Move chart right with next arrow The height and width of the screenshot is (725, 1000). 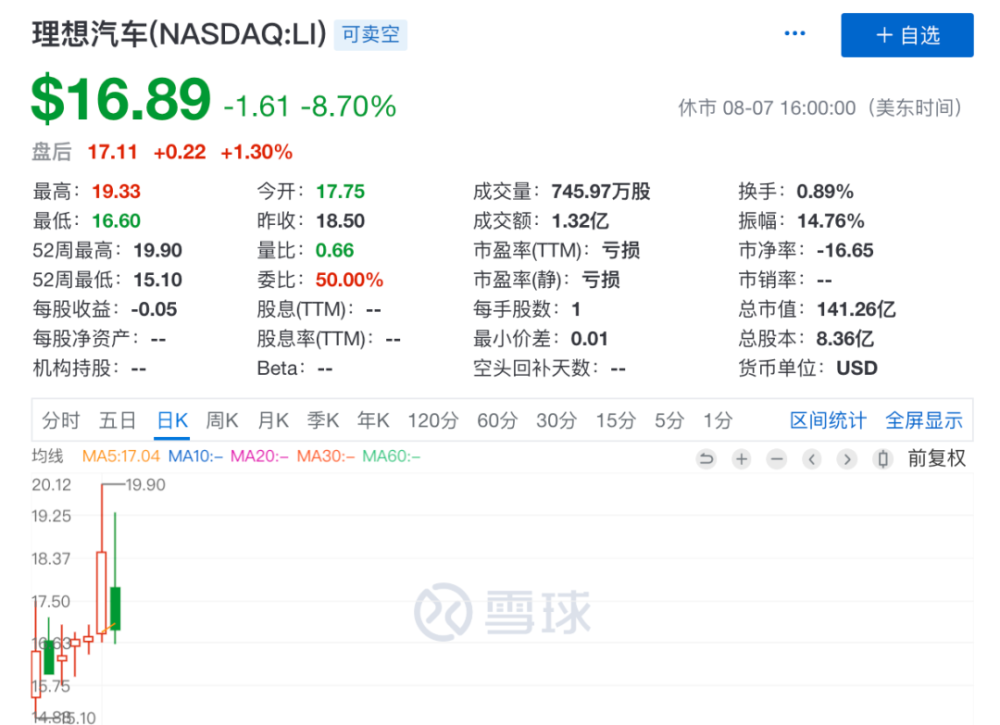[x=847, y=458]
